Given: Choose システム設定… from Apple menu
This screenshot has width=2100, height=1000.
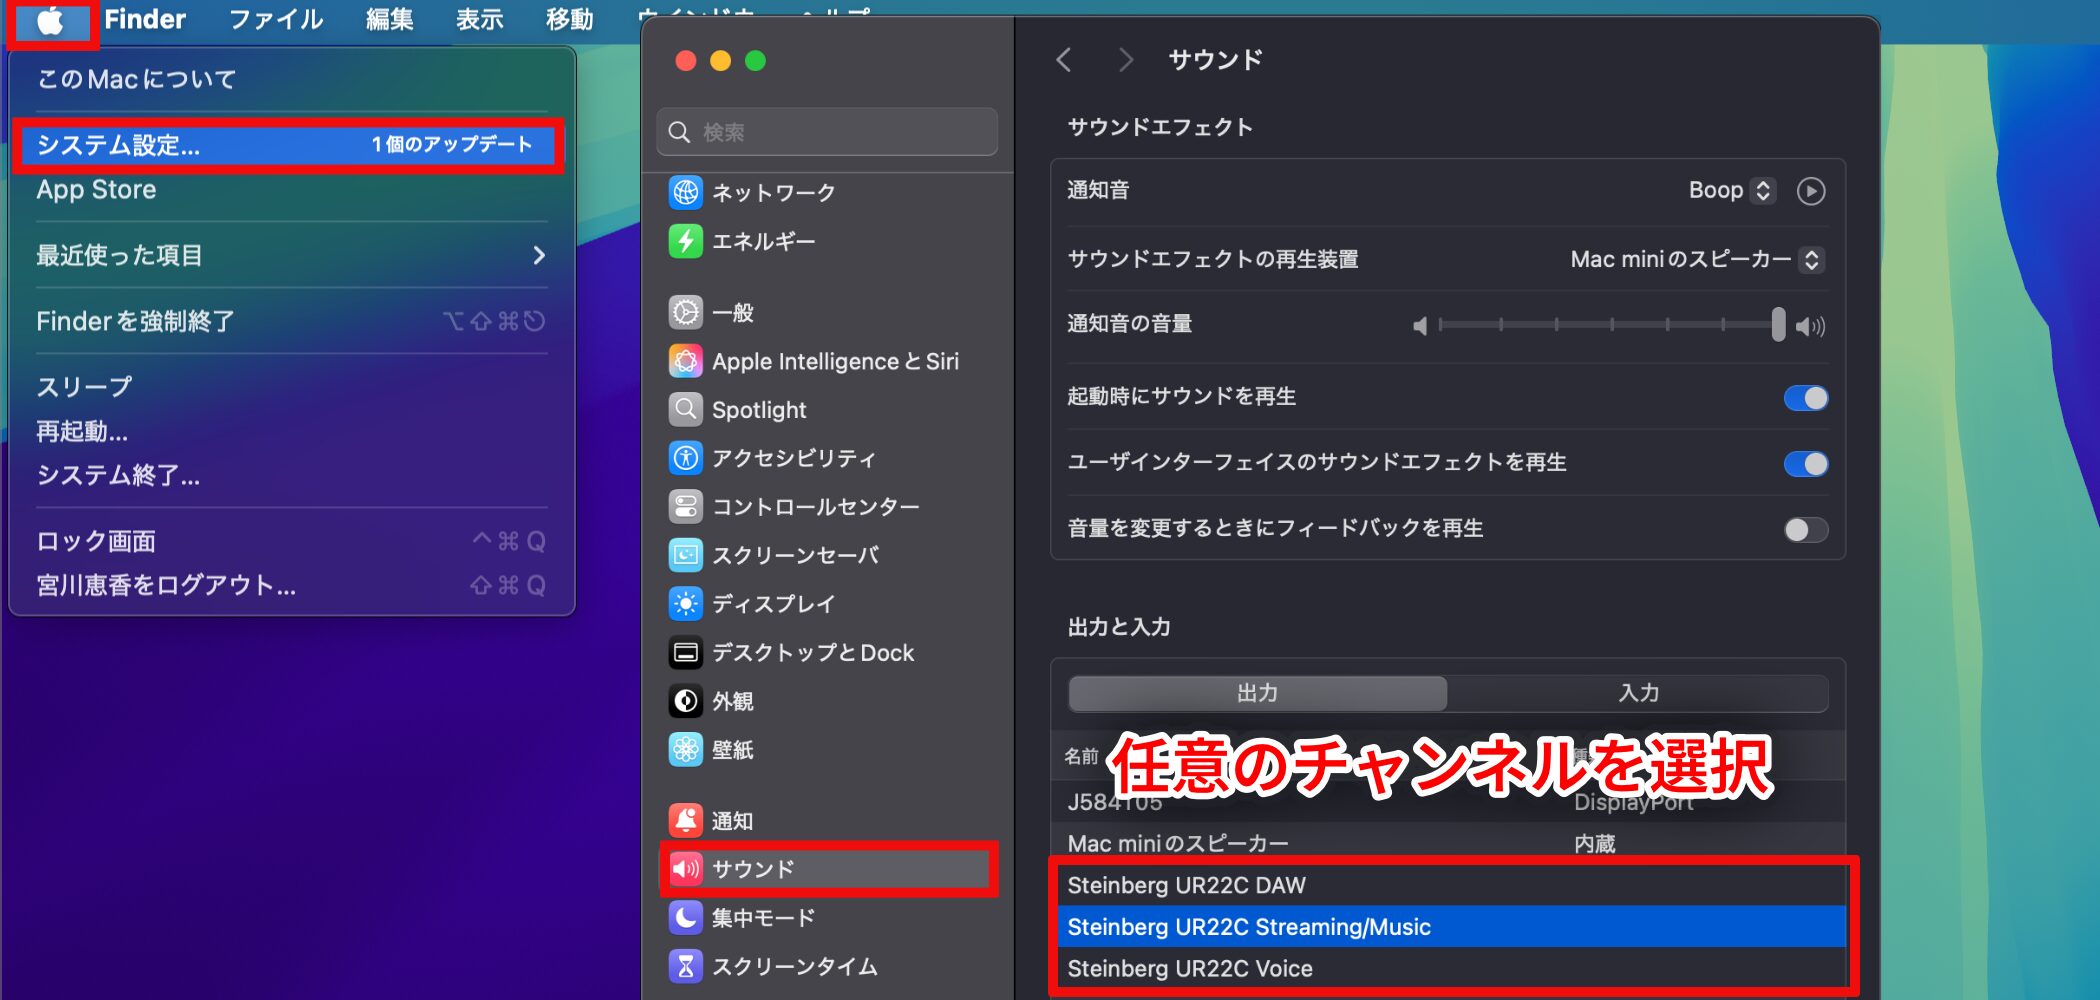Looking at the screenshot, I should pos(291,145).
